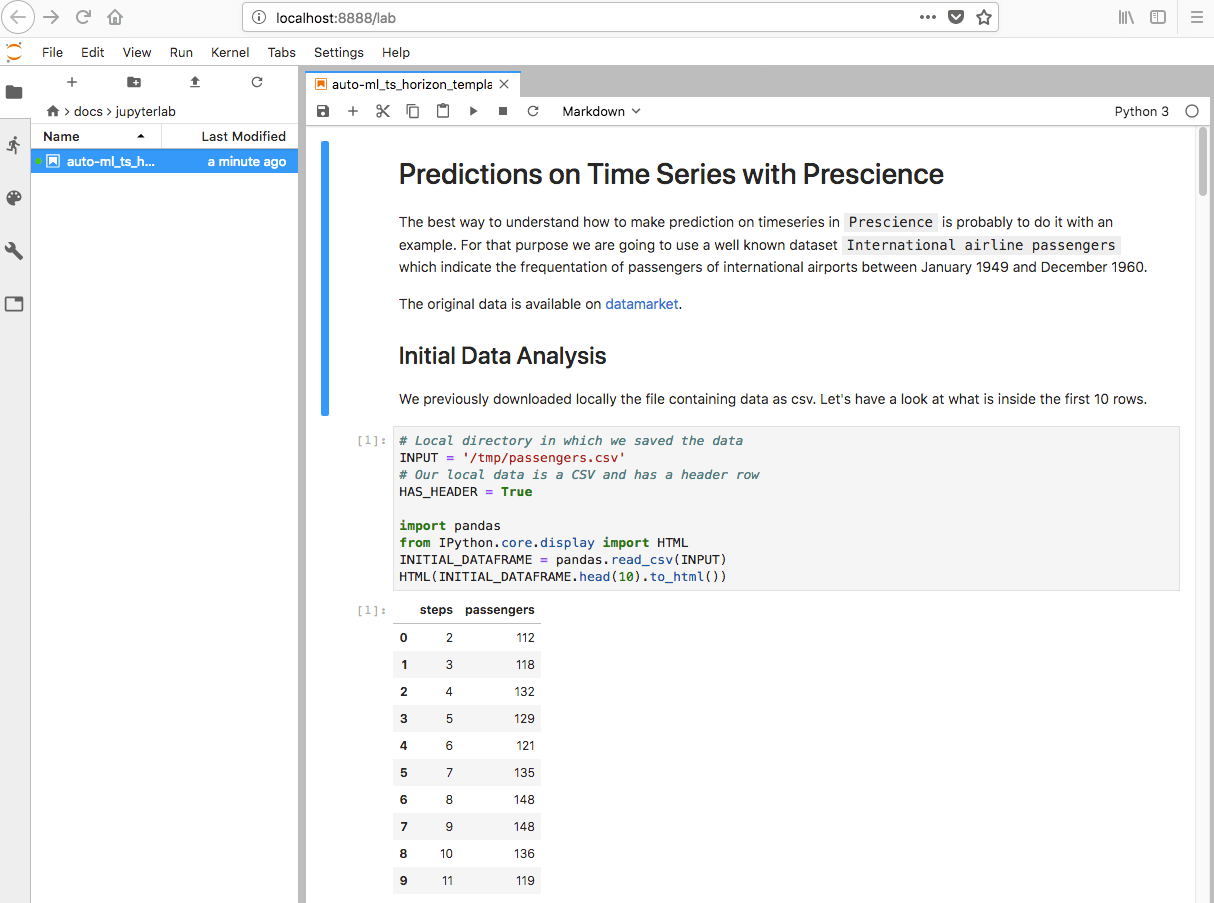Toggle the file browser sidebar folder icon

pyautogui.click(x=14, y=92)
